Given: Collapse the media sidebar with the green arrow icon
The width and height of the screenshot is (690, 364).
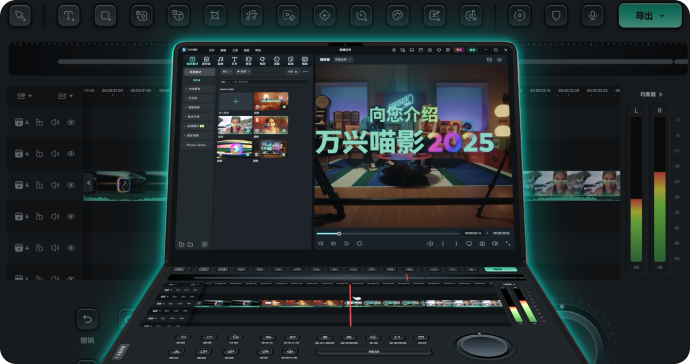Looking at the screenshot, I should (x=205, y=244).
